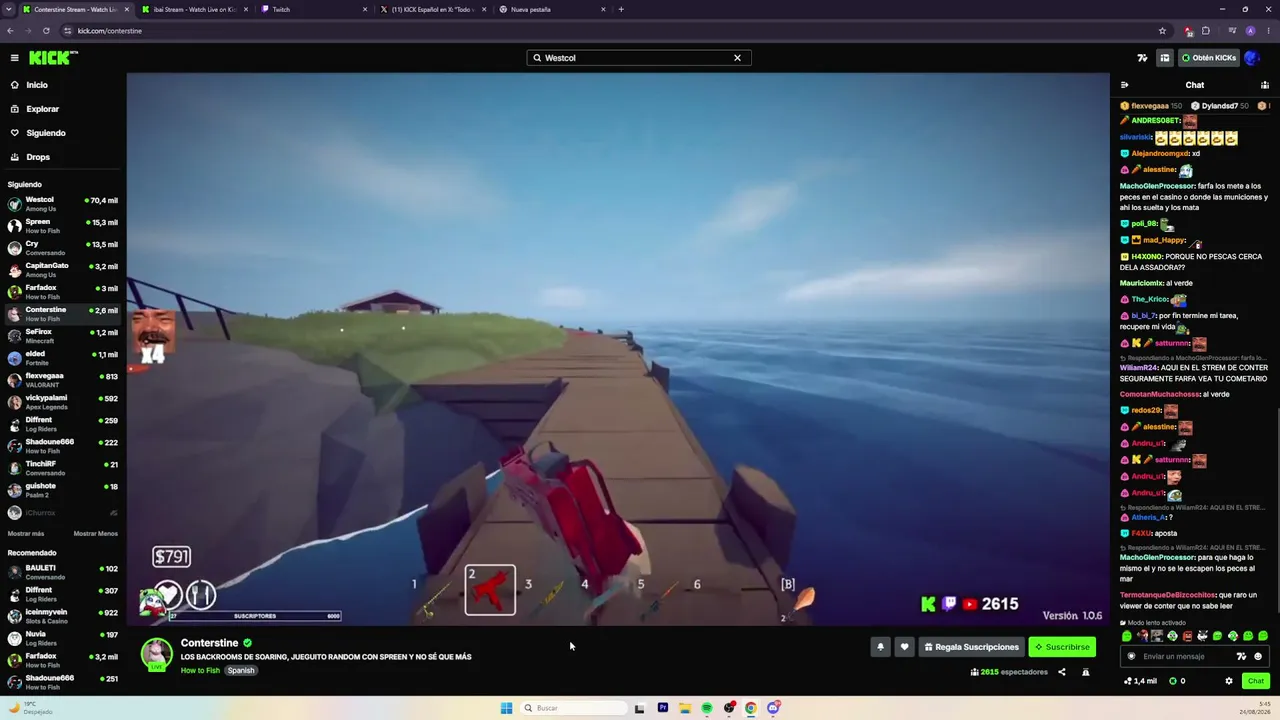This screenshot has height=720, width=1280.
Task: Open vickypalami Apex Legends channel
Action: coord(63,402)
